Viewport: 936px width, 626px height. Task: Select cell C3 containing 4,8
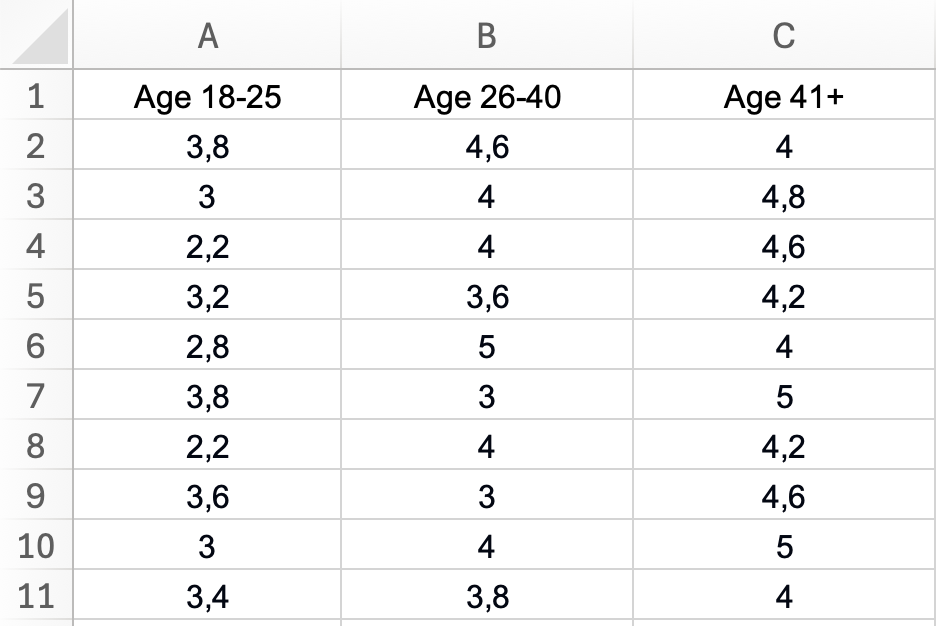coord(784,197)
